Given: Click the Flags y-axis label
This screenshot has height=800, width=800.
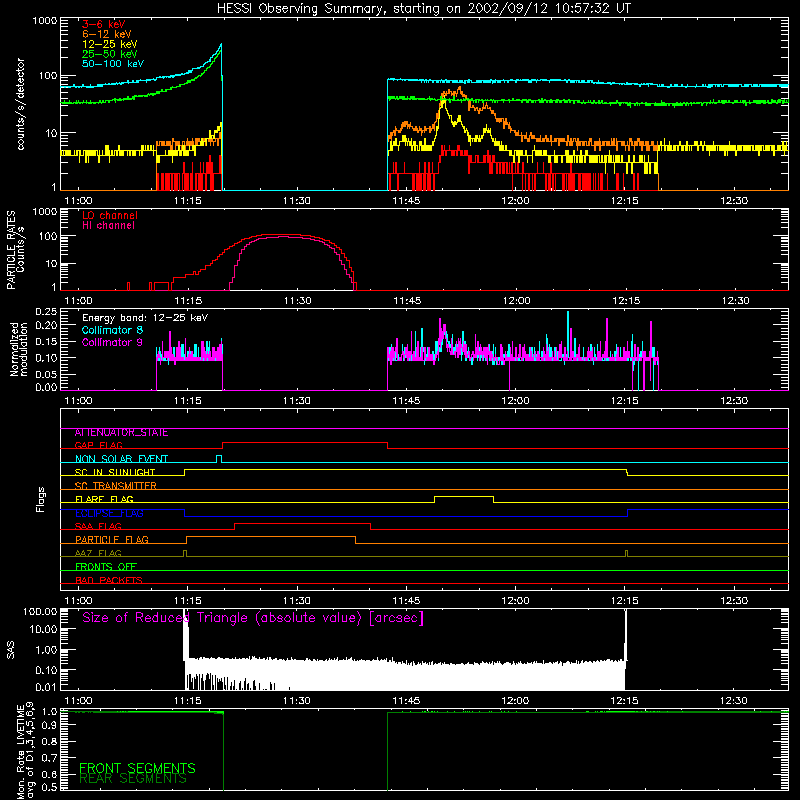Looking at the screenshot, I should 41,500.
